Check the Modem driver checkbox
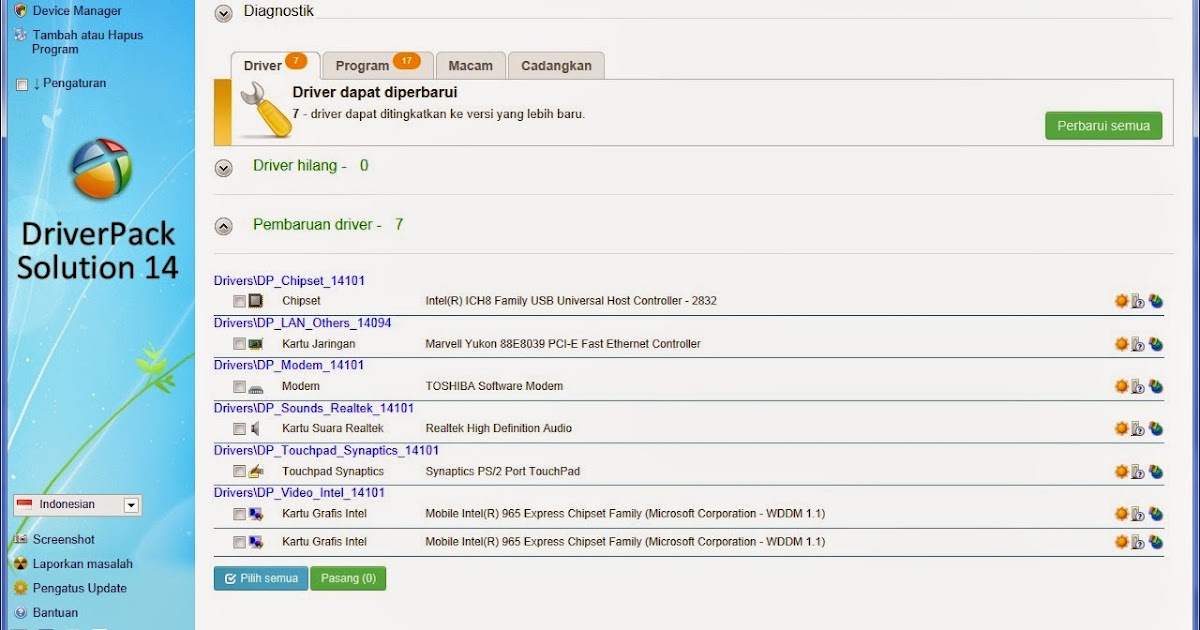Viewport: 1200px width, 630px height. tap(239, 387)
